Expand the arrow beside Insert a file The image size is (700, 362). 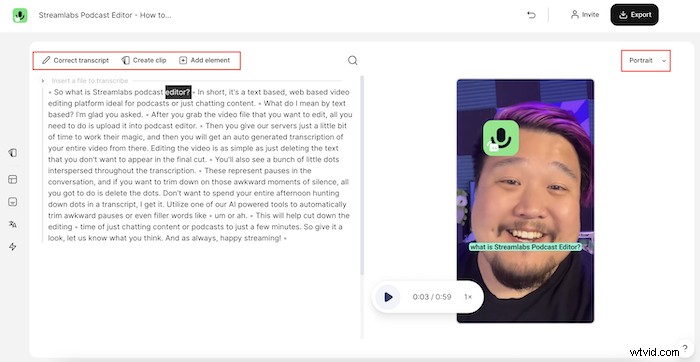43,81
